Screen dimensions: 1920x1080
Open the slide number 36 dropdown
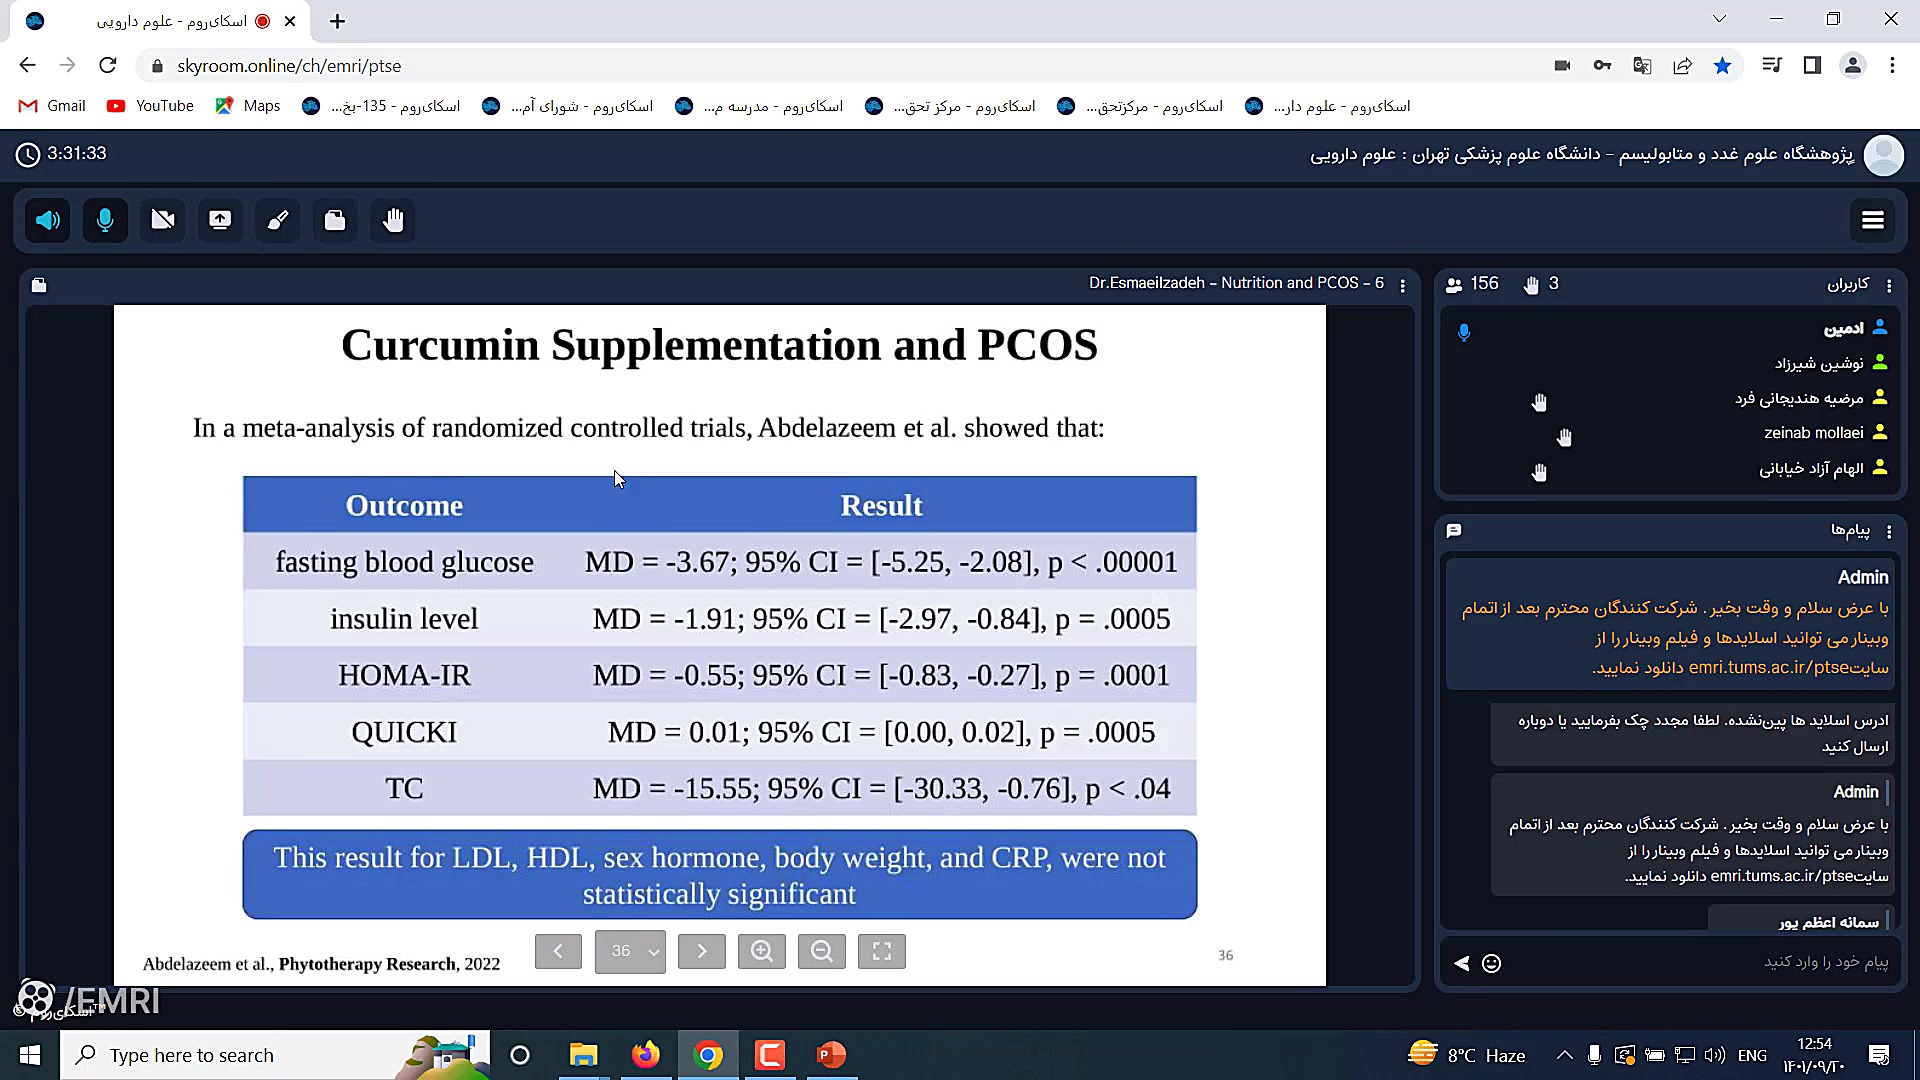630,951
